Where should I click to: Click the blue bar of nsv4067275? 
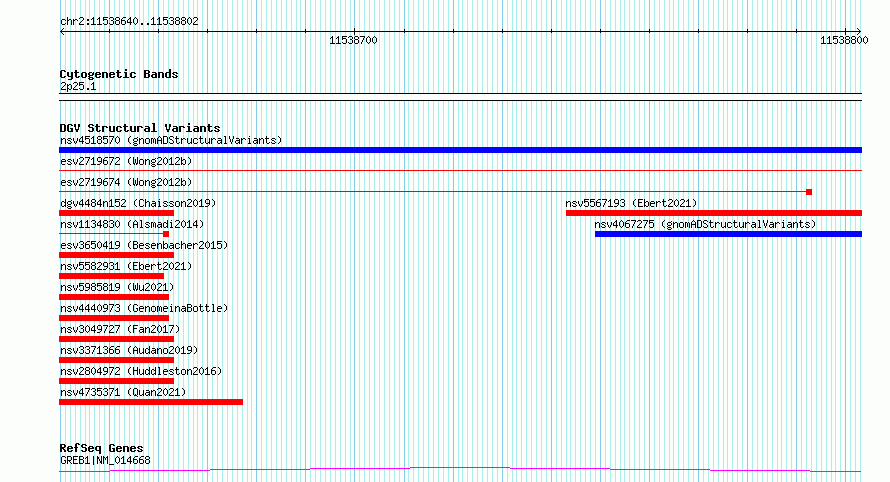pos(728,234)
